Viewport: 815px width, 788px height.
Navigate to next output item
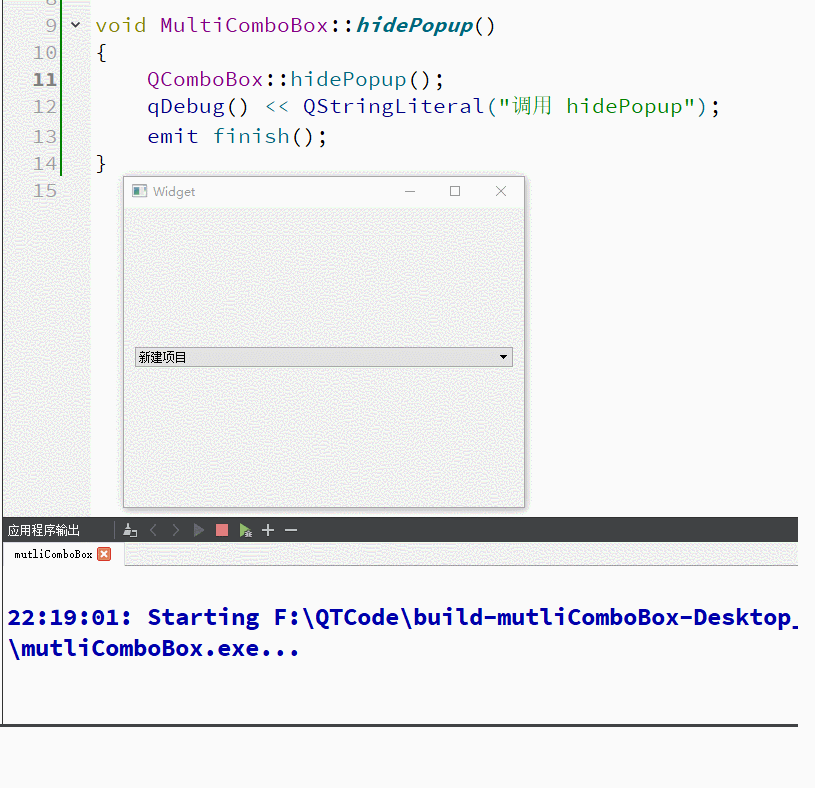(x=175, y=530)
